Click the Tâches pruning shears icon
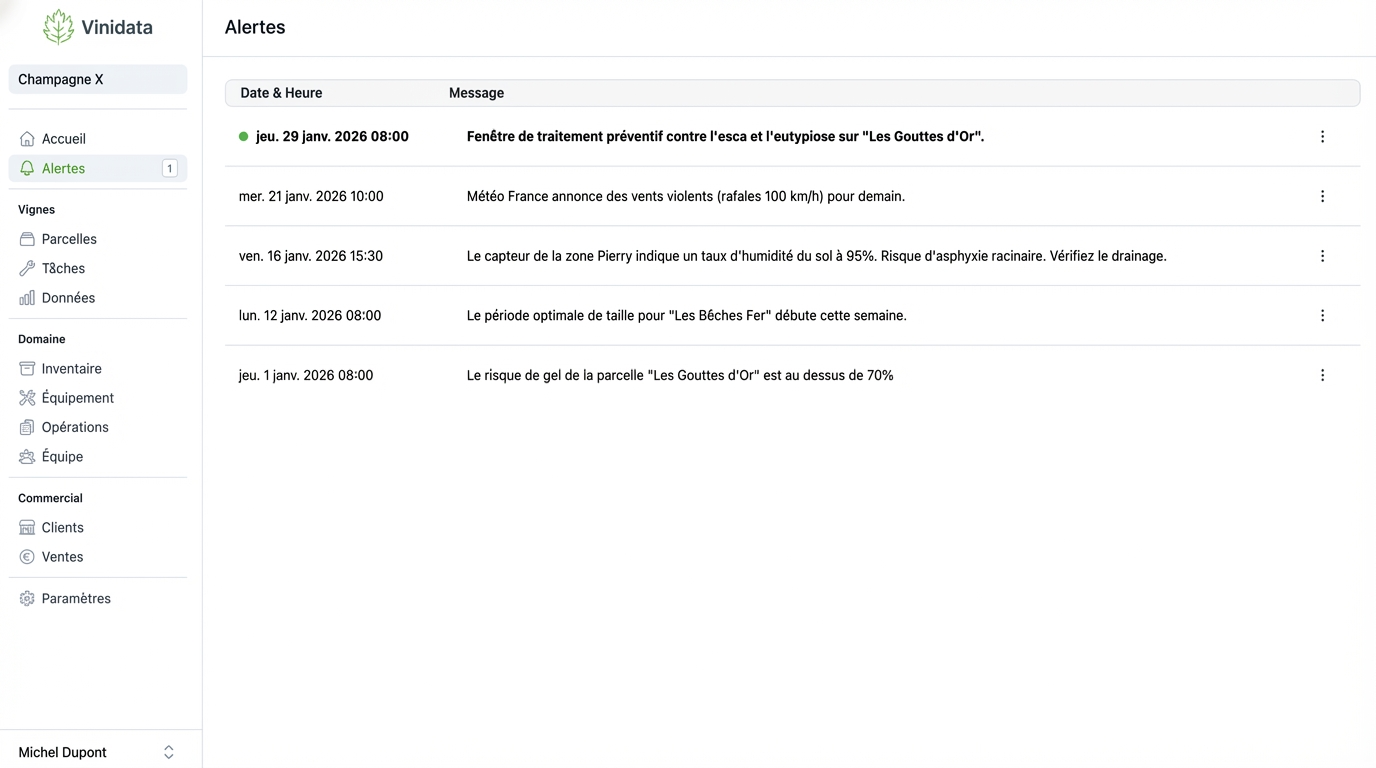This screenshot has width=1376, height=768. click(26, 268)
